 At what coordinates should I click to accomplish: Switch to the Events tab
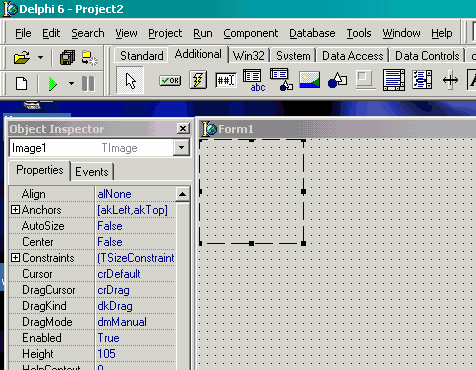pyautogui.click(x=92, y=172)
